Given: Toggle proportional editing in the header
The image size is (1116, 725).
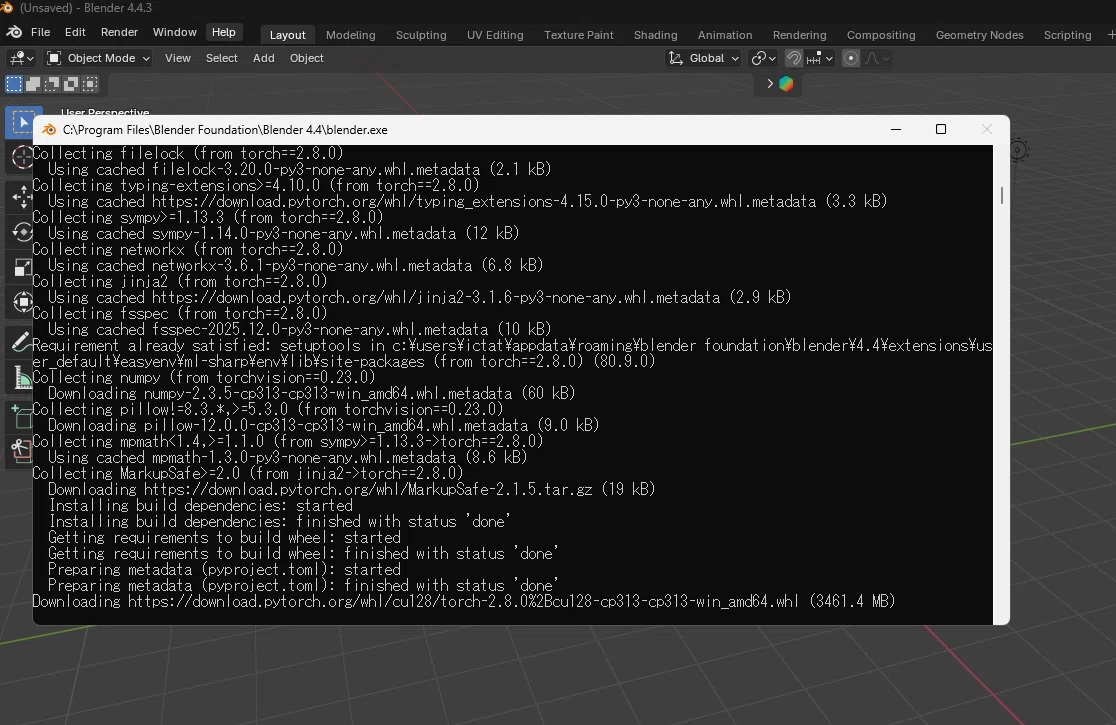Looking at the screenshot, I should (x=851, y=58).
